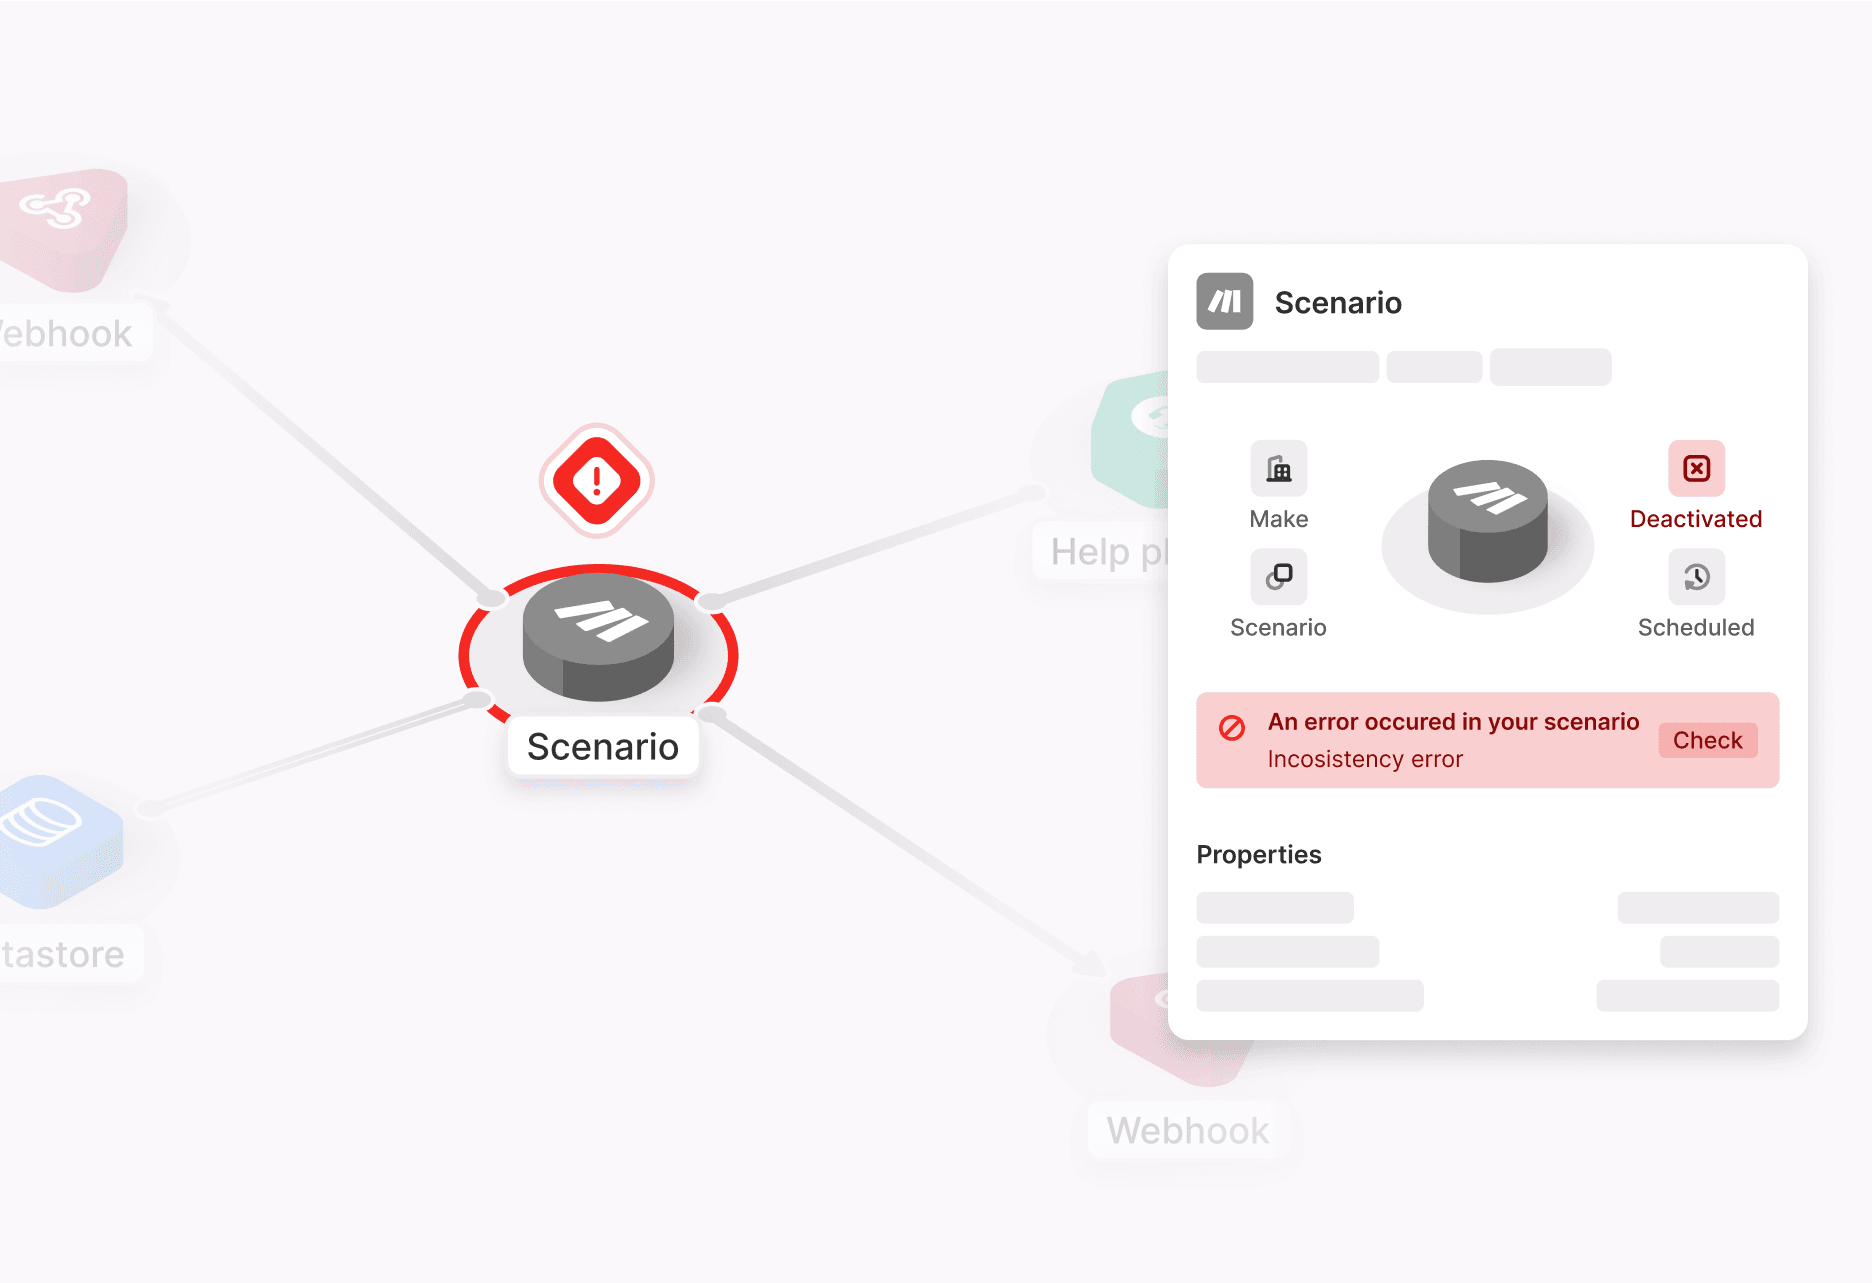Image resolution: width=1872 pixels, height=1283 pixels.
Task: Click the Deactivated status icon
Action: click(x=1696, y=468)
